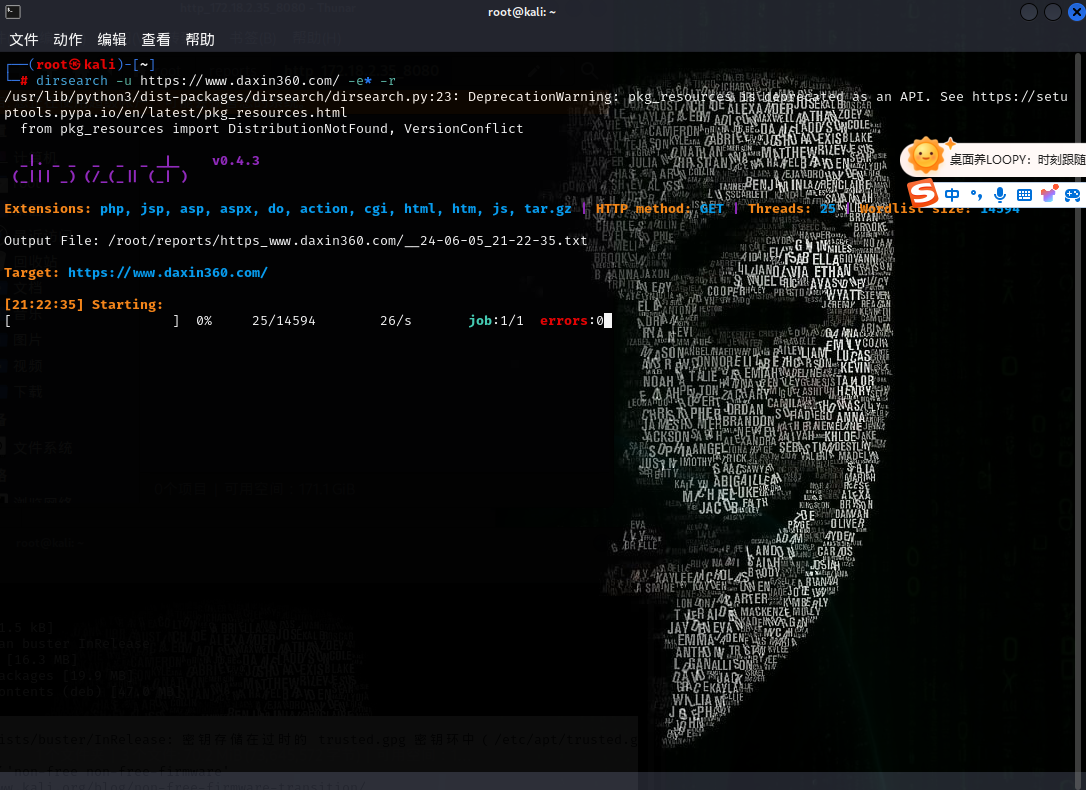Open the 动作 menu
This screenshot has width=1086, height=790.
[x=68, y=39]
